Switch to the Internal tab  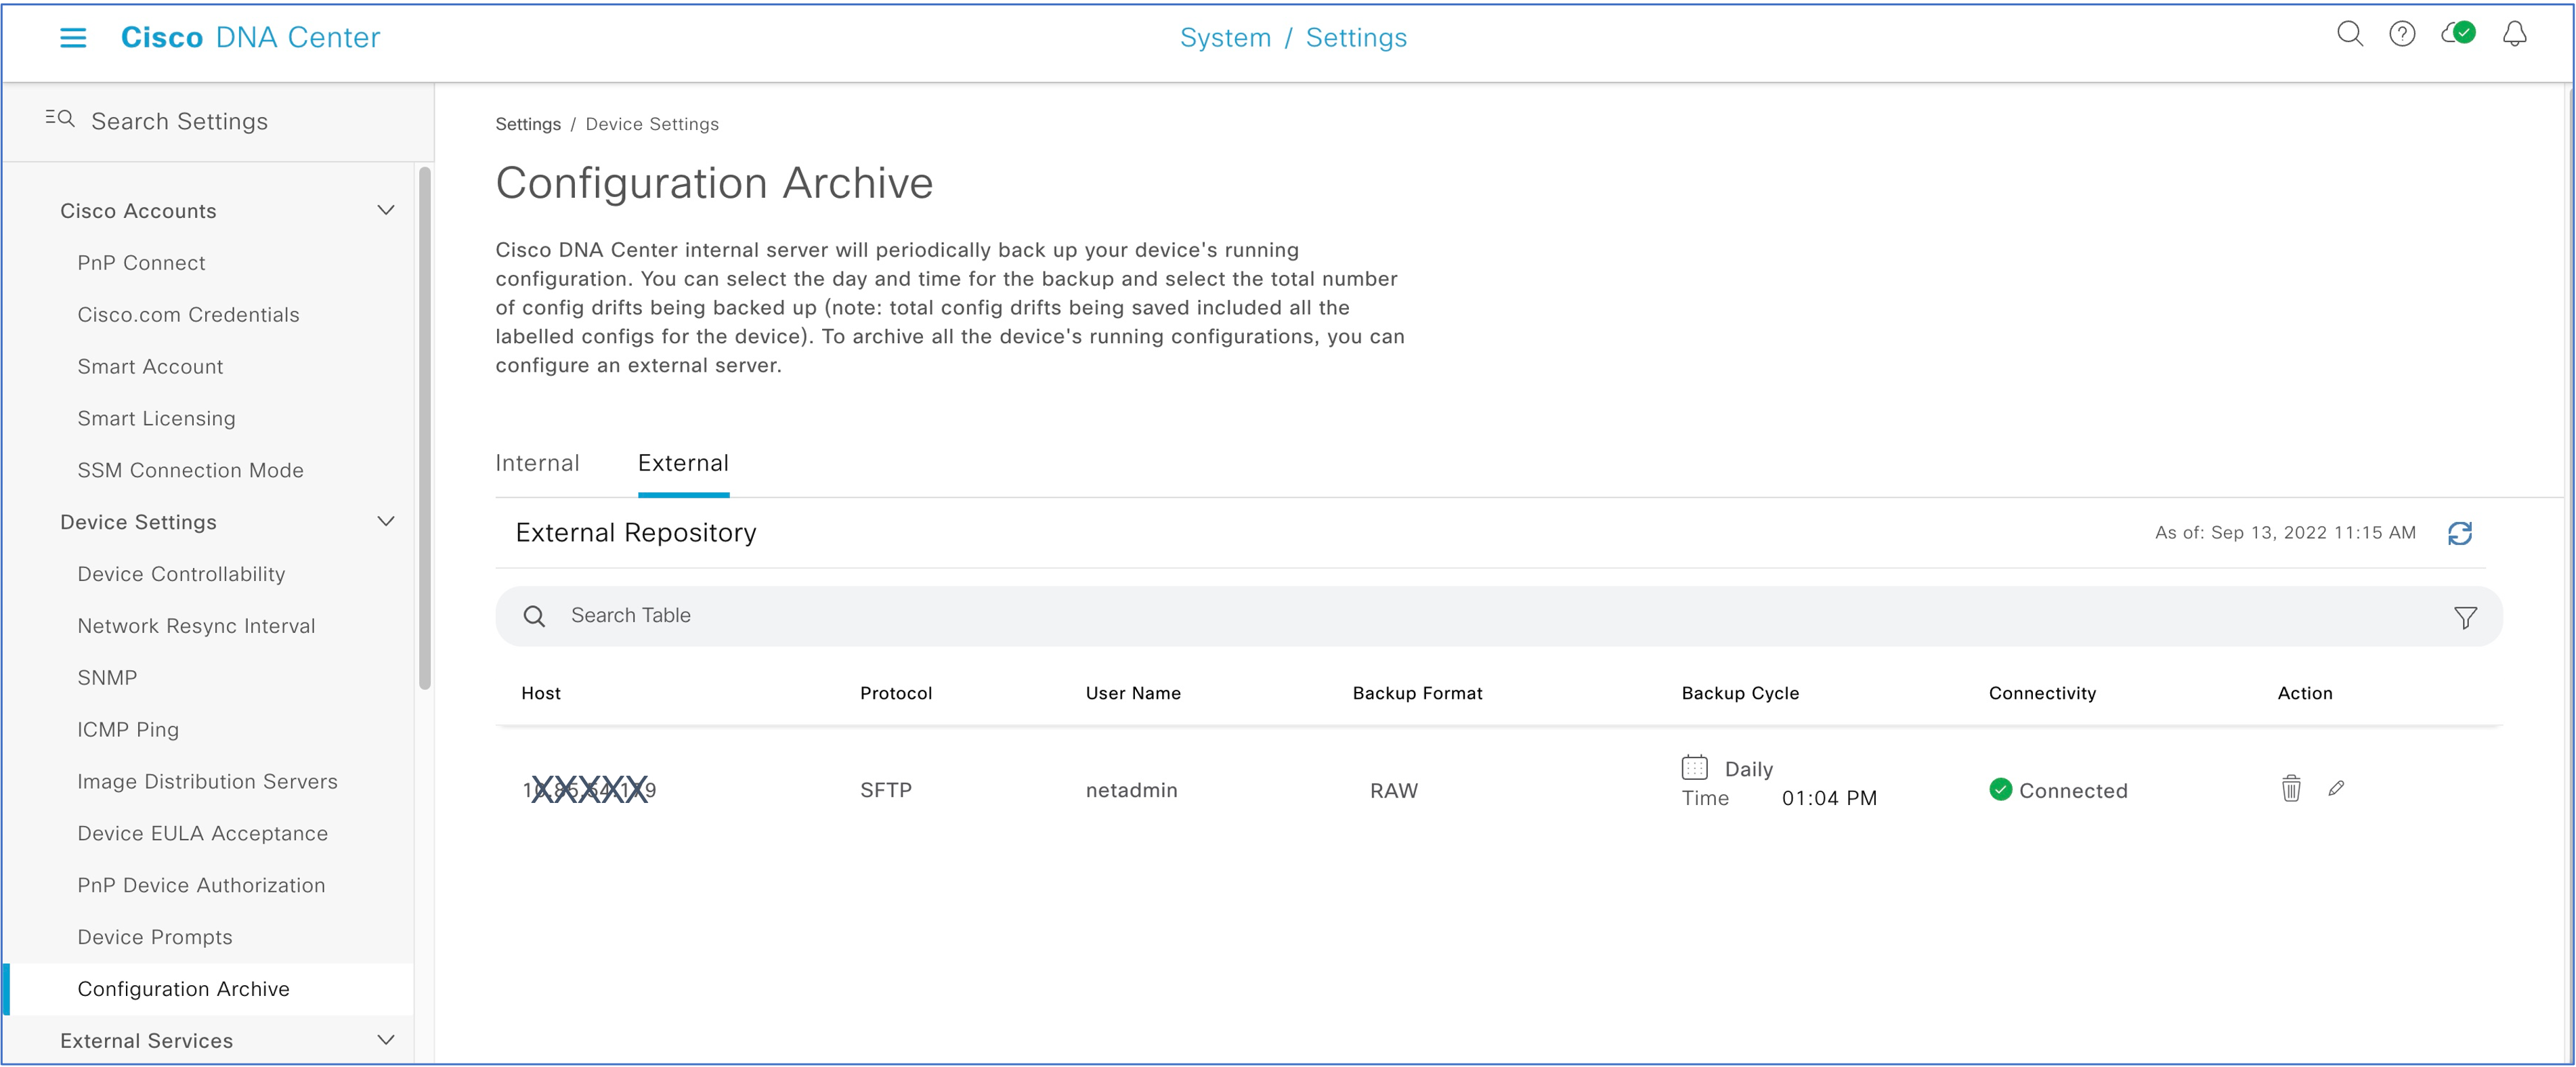537,463
